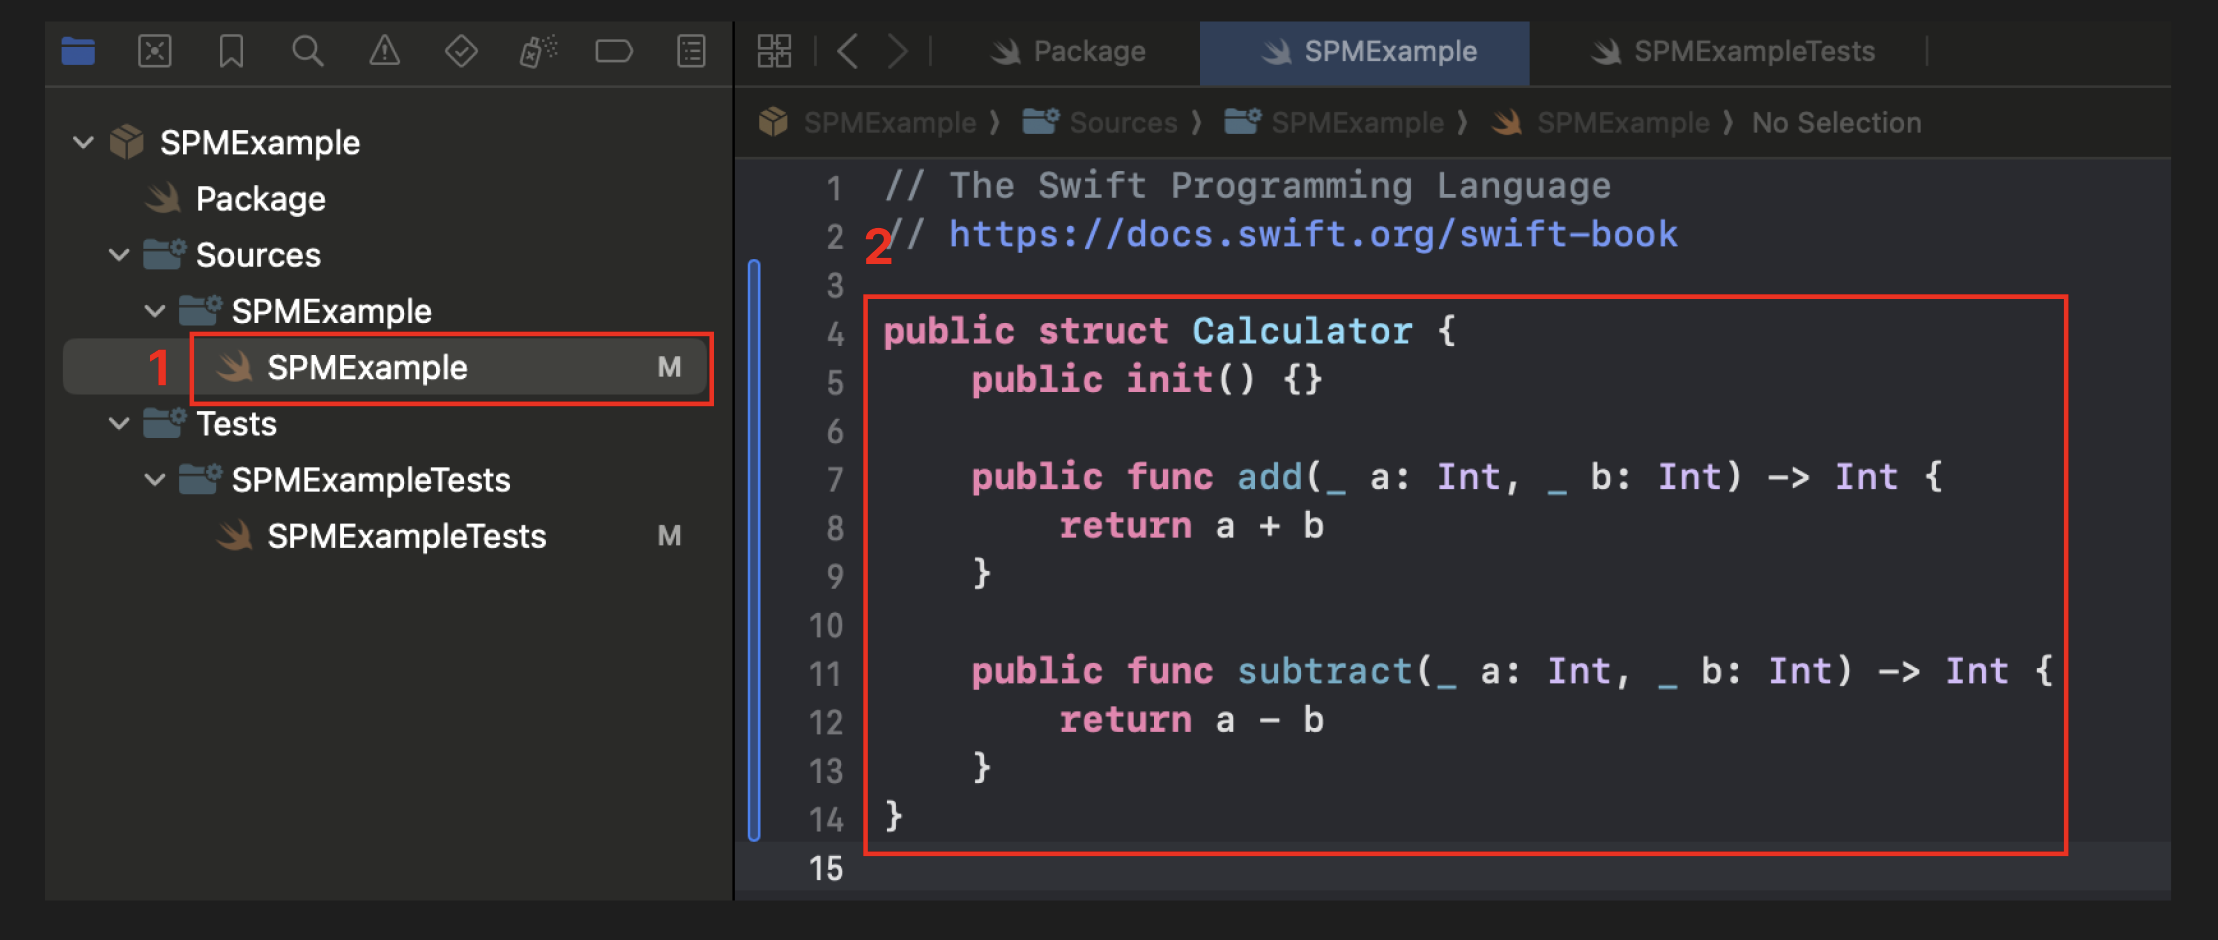This screenshot has height=940, width=2218.
Task: Open the Report navigator list icon
Action: (691, 51)
